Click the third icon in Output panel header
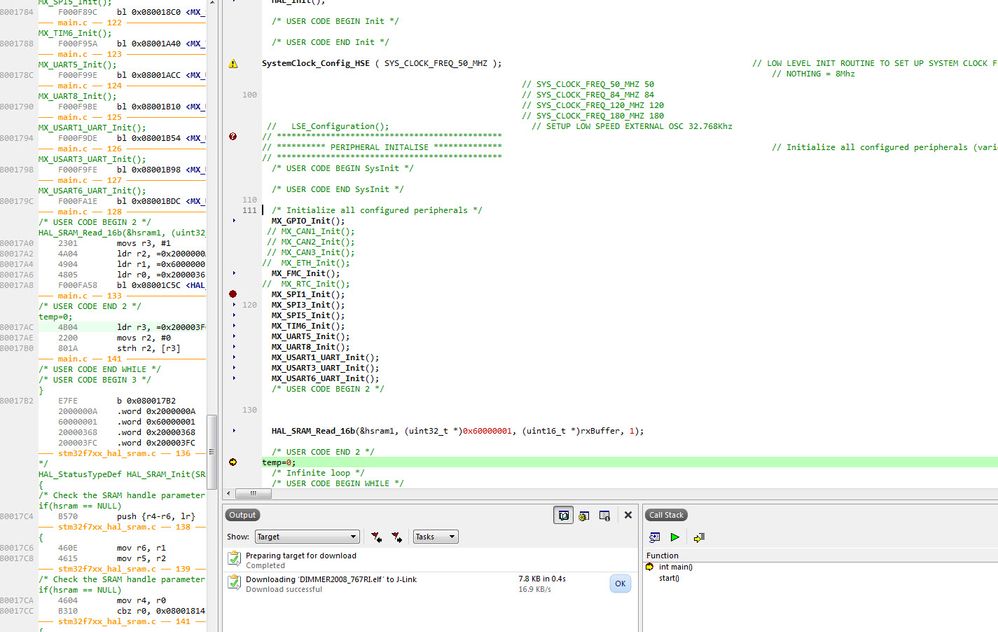998x632 pixels. click(x=605, y=516)
